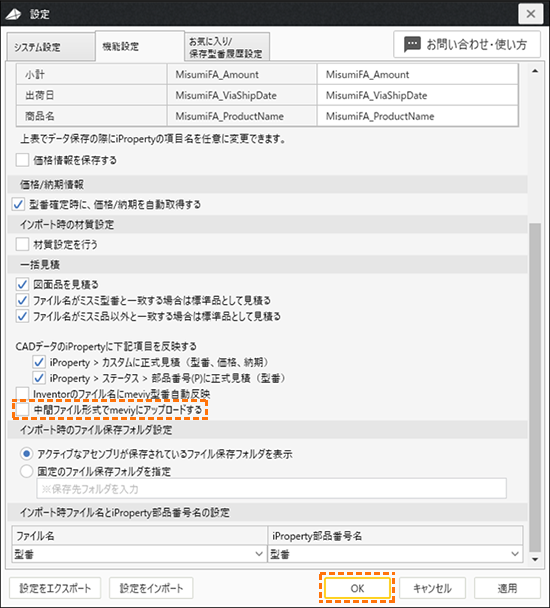The width and height of the screenshot is (550, 608).
Task: Switch to the システム設定 tab
Action: pyautogui.click(x=51, y=47)
